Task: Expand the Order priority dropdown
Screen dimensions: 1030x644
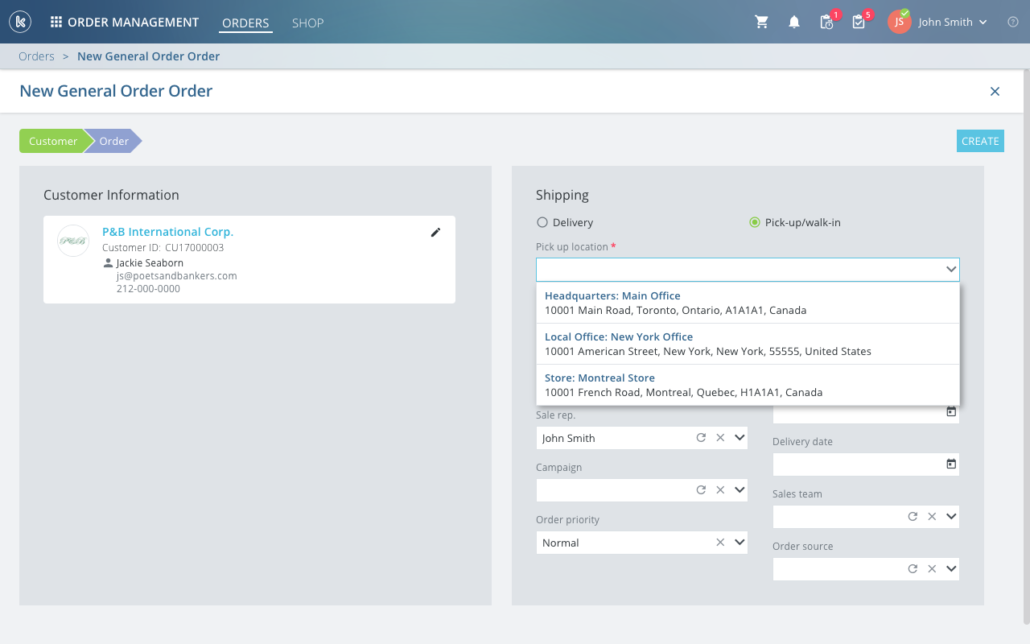Action: coord(740,543)
